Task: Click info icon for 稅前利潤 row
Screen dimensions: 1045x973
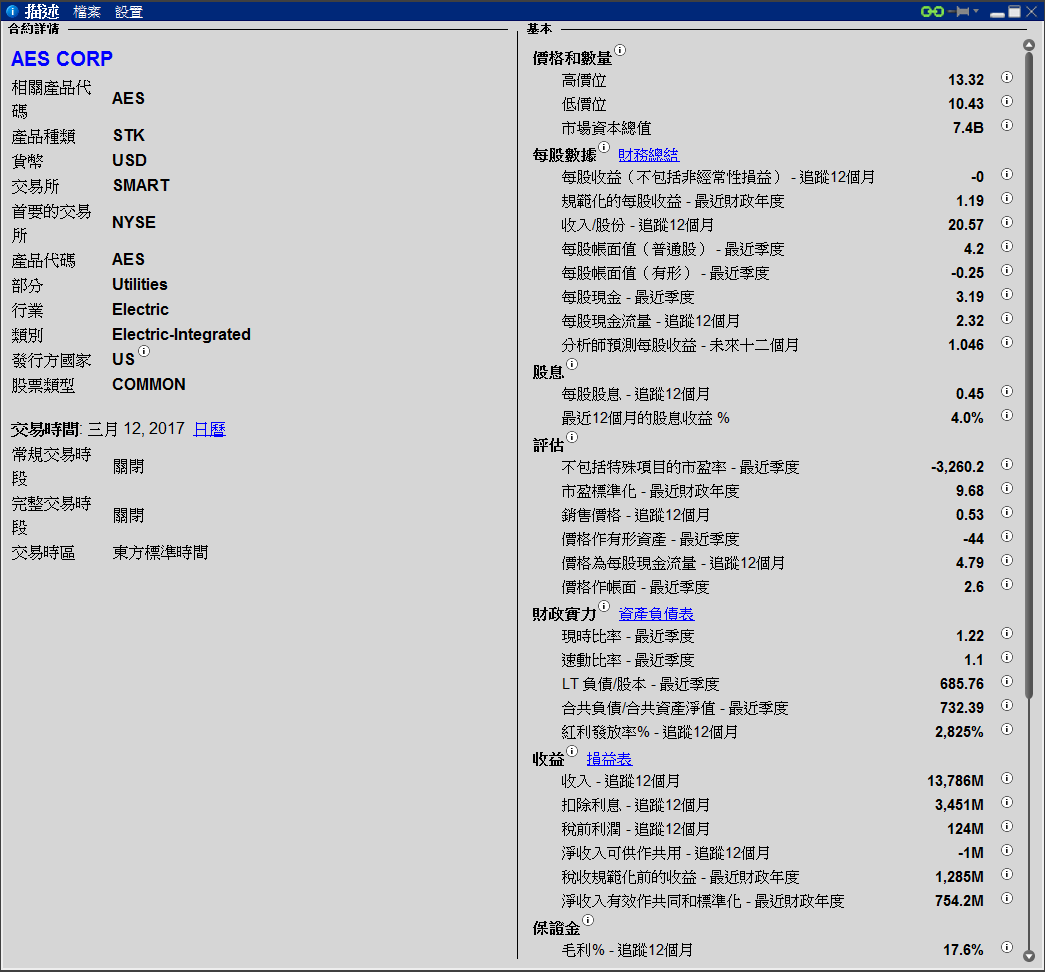Action: coord(1007,826)
